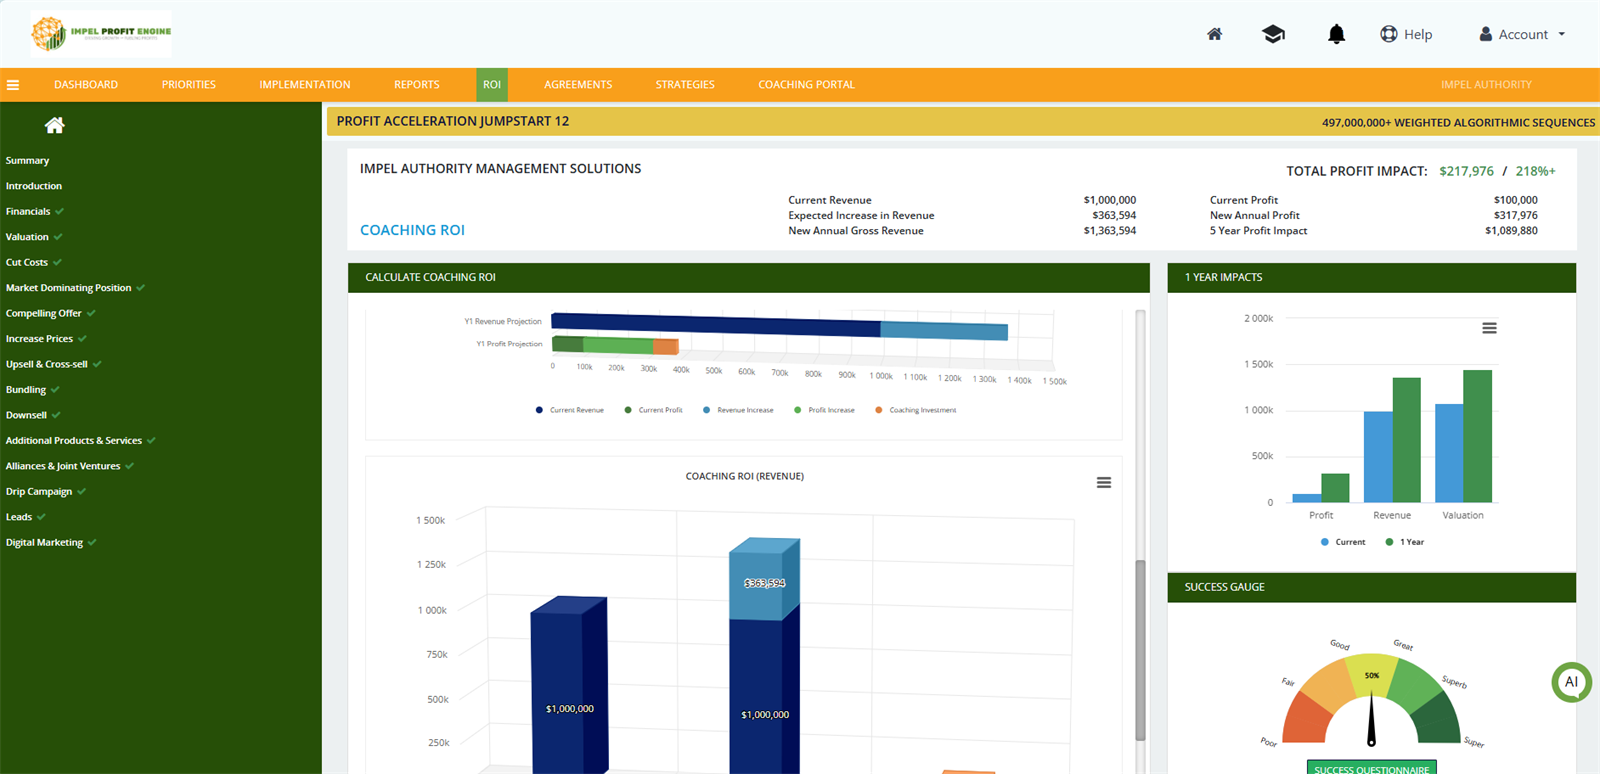
Task: Toggle Current Revenue legend in projection chart
Action: tap(576, 410)
